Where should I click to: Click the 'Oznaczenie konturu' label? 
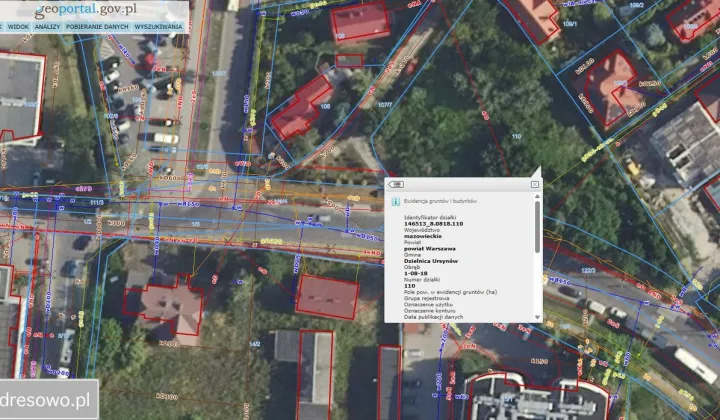click(x=430, y=311)
